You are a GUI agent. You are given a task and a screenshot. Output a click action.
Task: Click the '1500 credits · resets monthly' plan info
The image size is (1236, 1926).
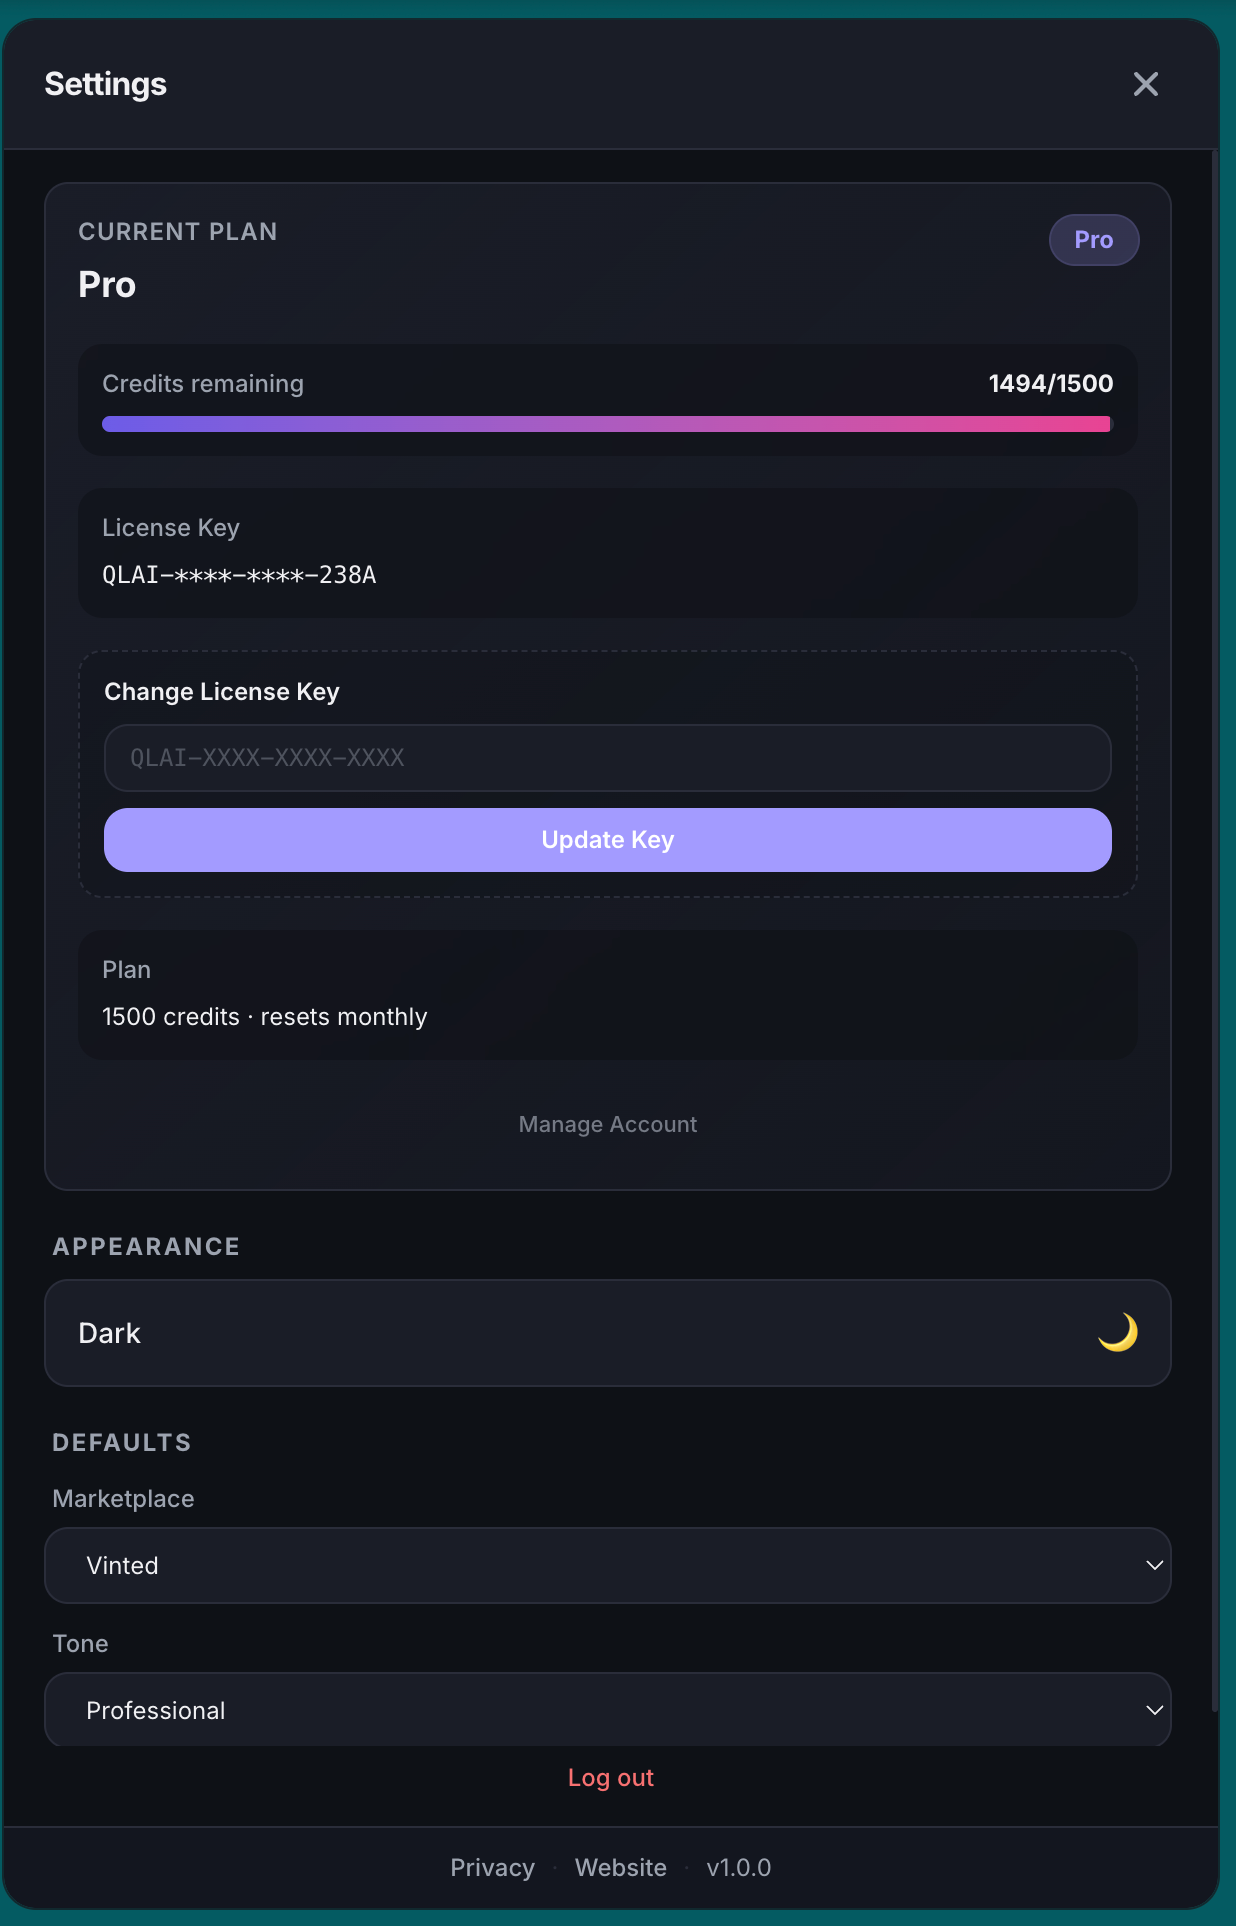coord(265,1017)
